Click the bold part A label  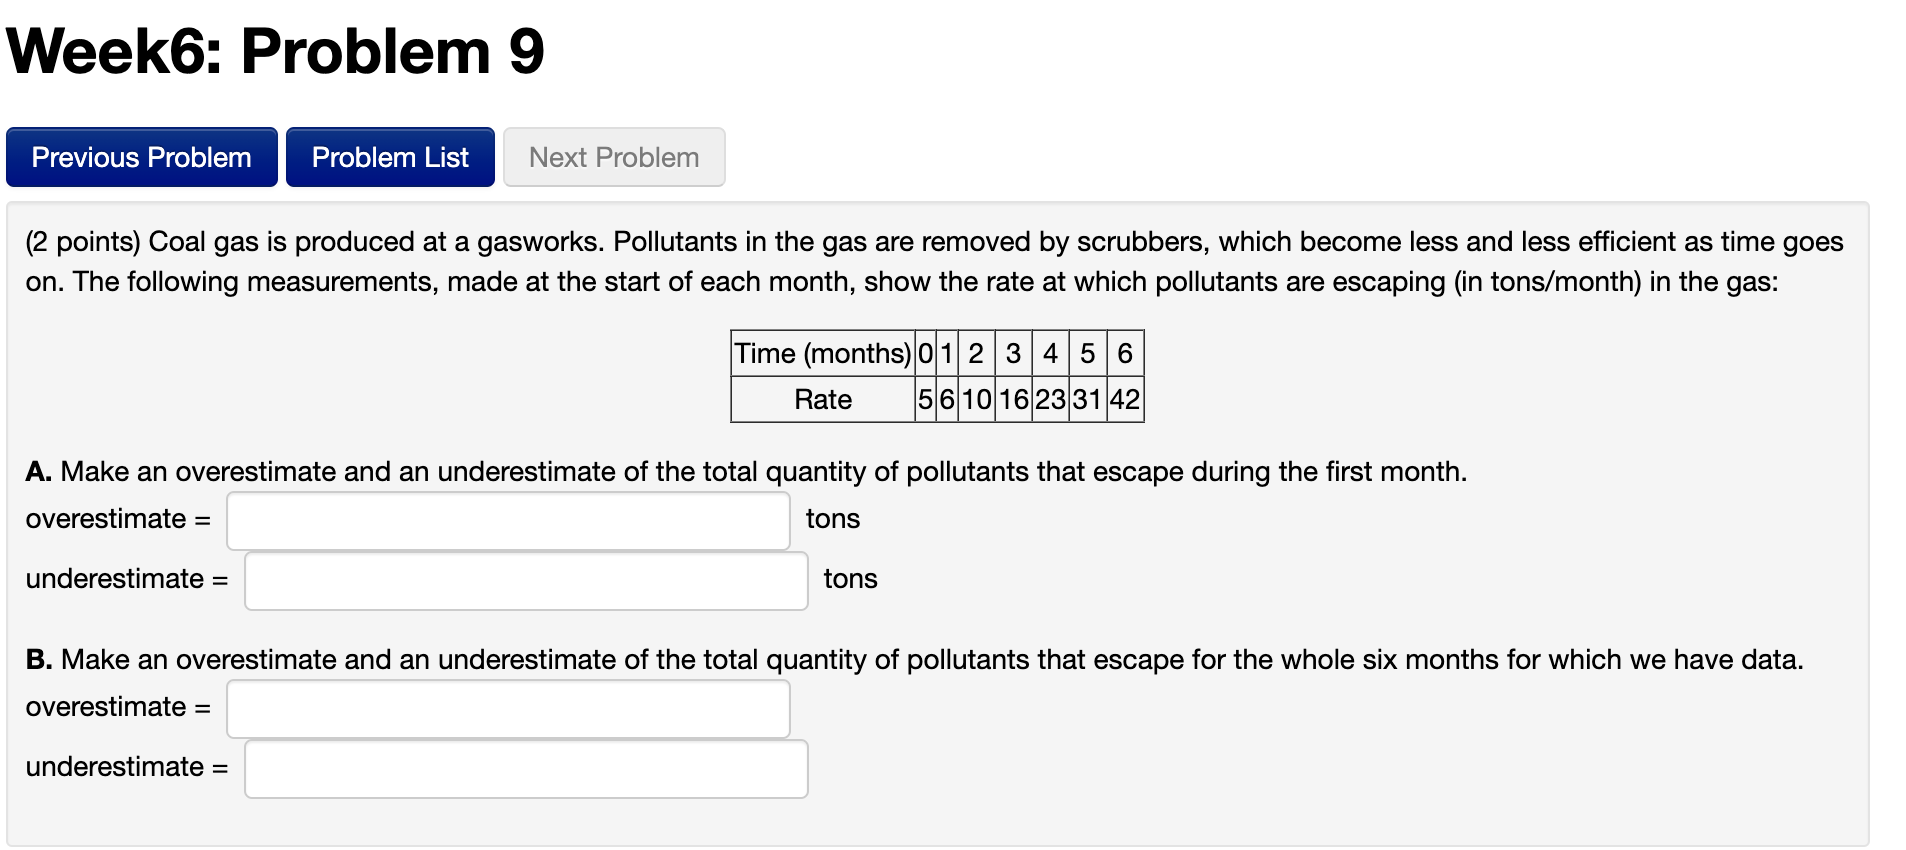point(38,471)
